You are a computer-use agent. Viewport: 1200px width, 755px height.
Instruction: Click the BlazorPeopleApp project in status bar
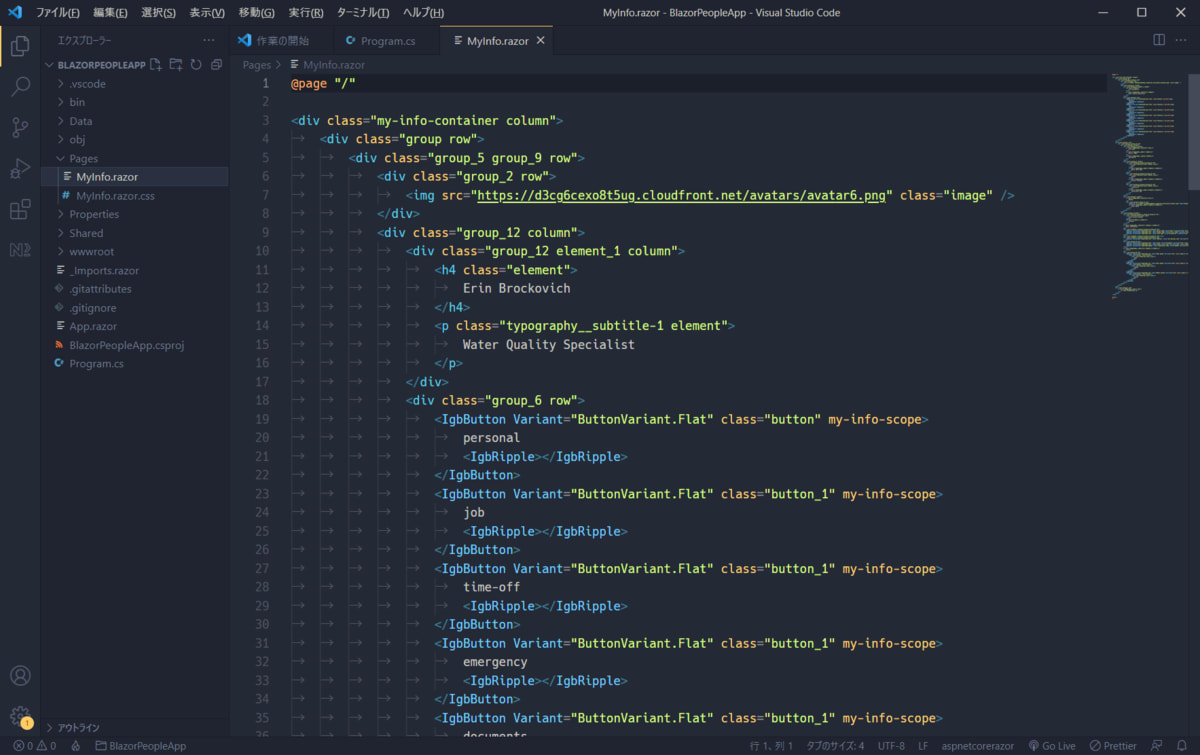click(140, 746)
